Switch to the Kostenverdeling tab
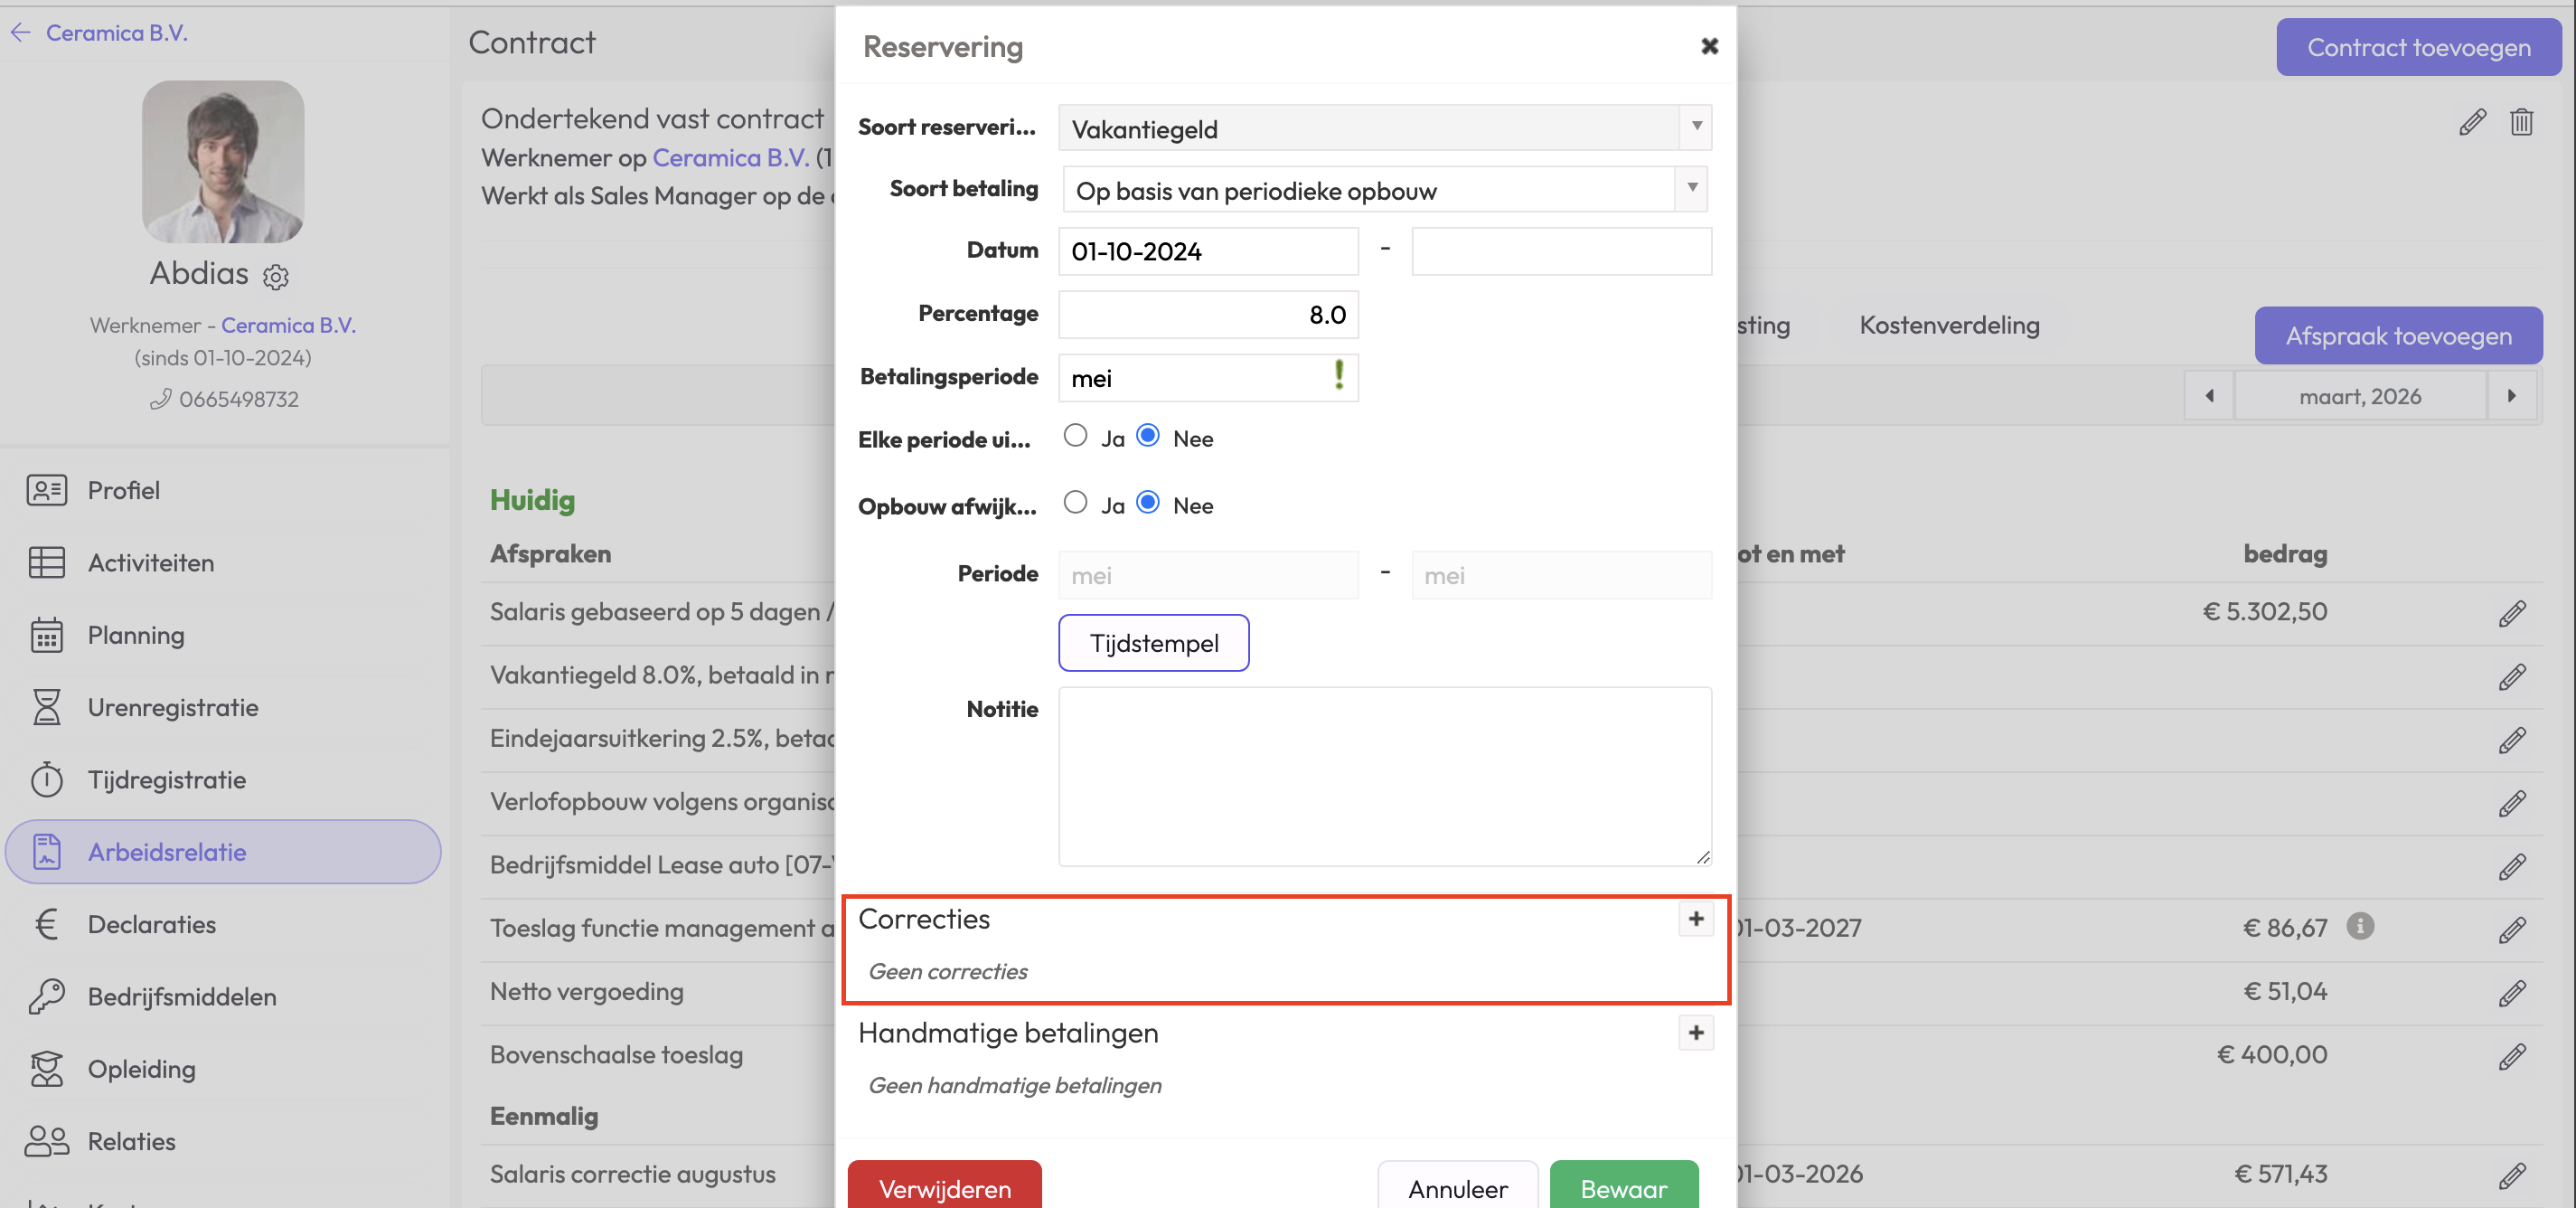The width and height of the screenshot is (2576, 1208). (1948, 325)
